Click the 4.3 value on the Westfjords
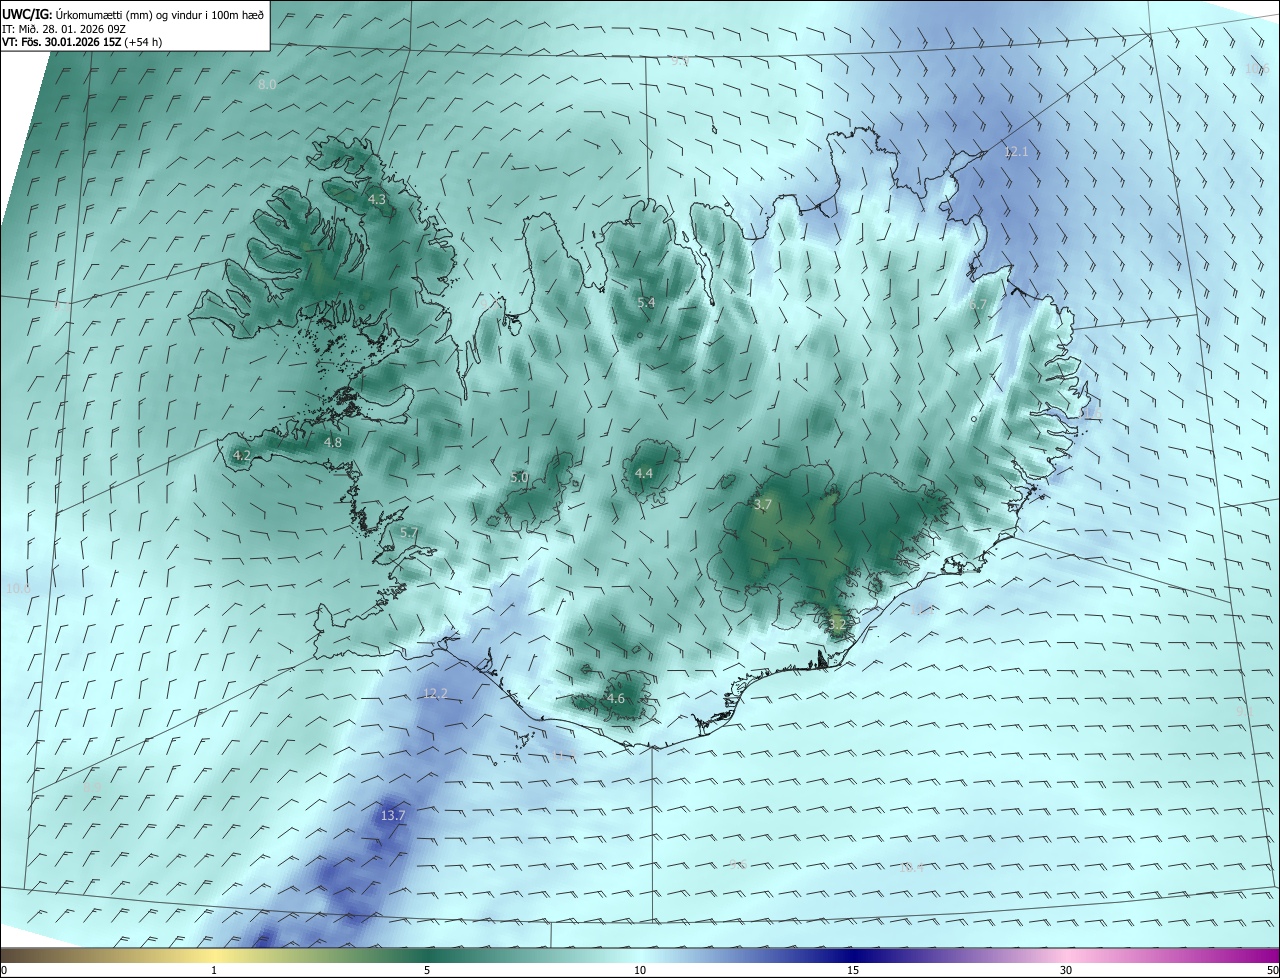Viewport: 1280px width, 978px height. point(377,200)
